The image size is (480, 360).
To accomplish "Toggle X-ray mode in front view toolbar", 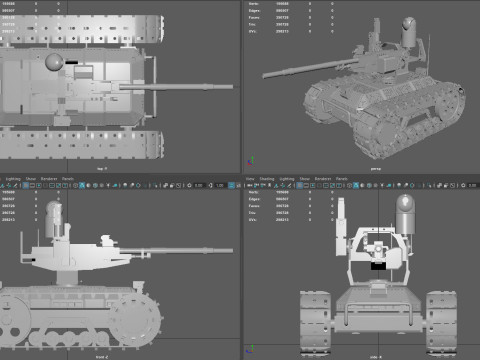I will 165,185.
